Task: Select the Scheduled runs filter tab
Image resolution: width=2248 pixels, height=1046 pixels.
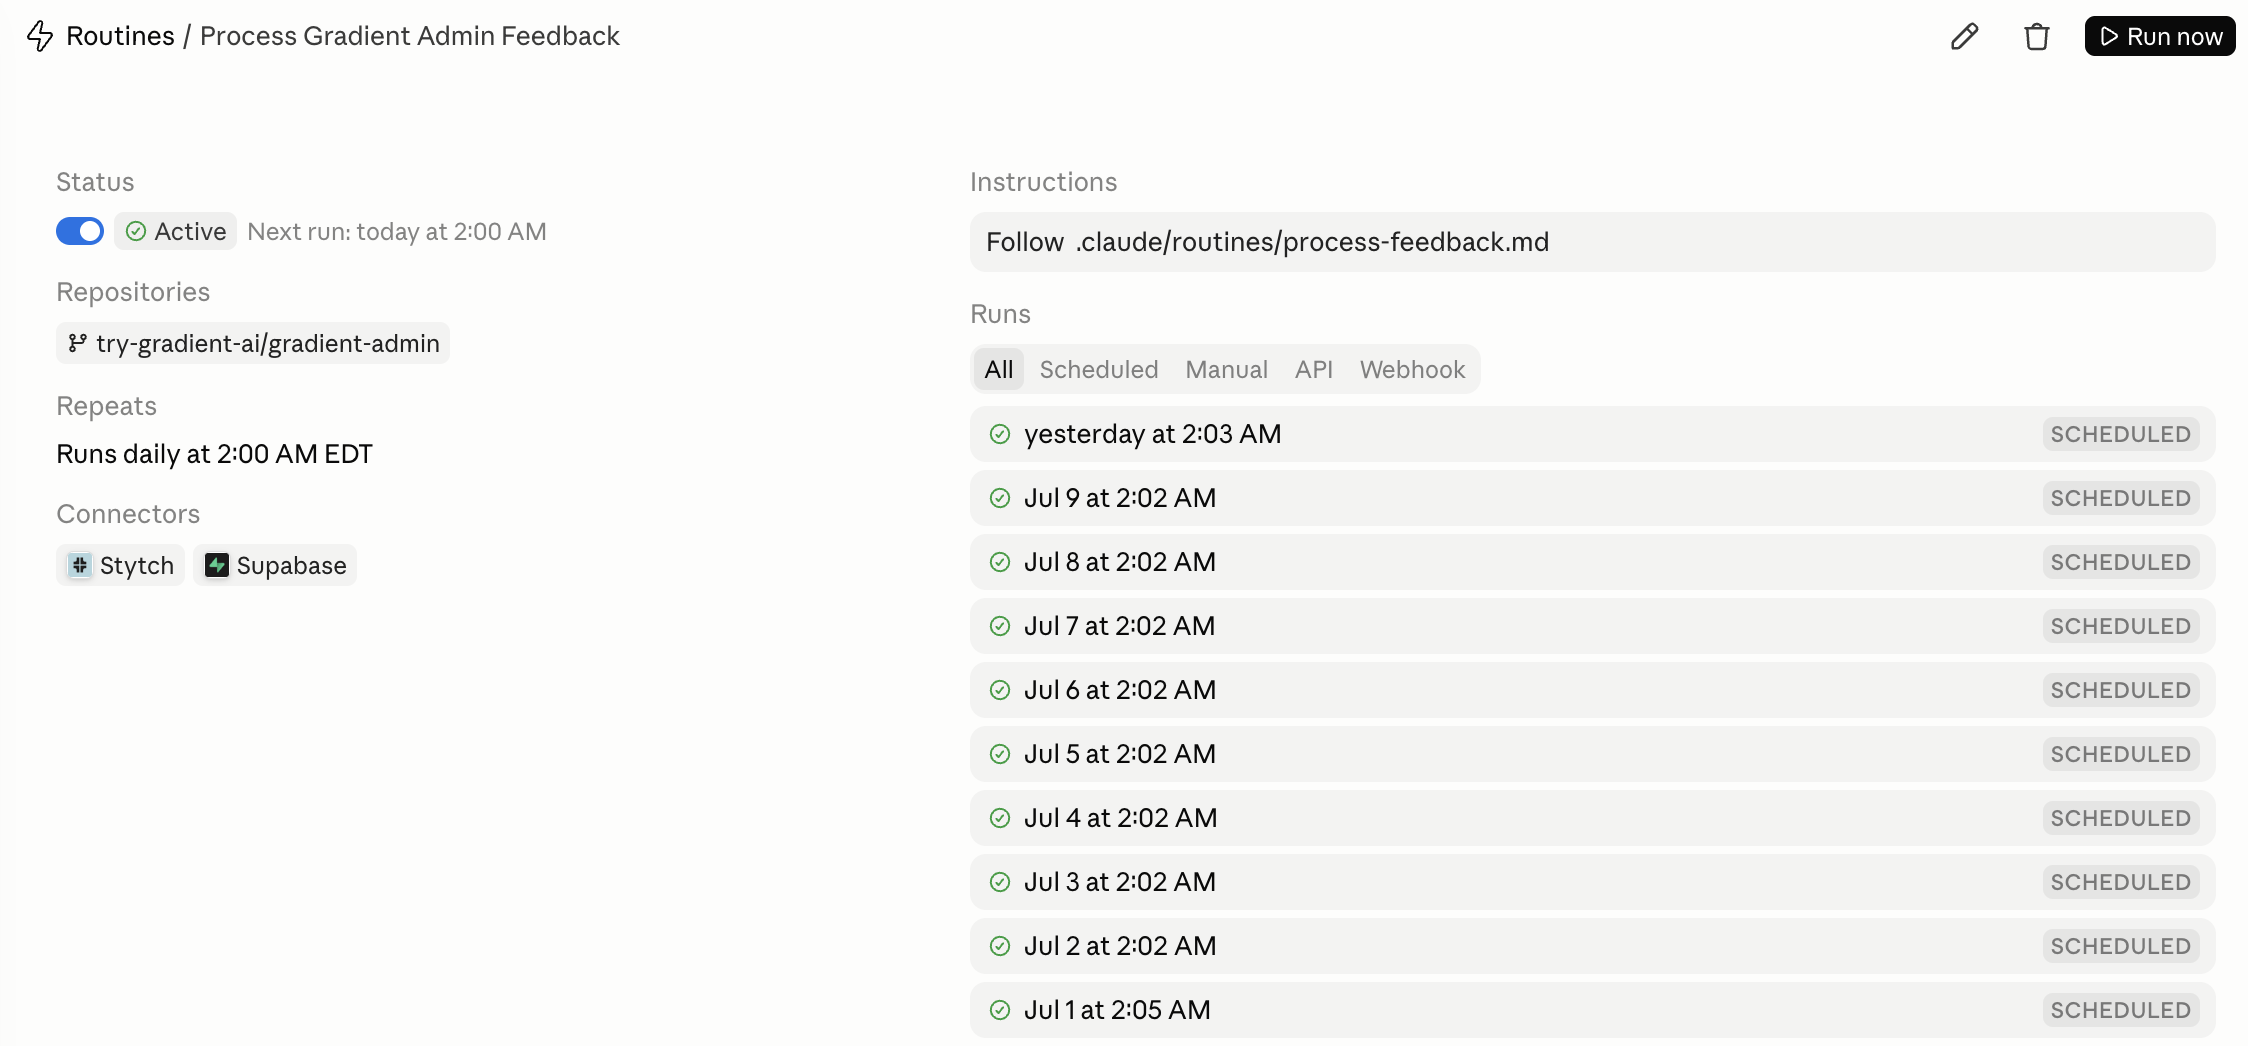Action: point(1098,369)
